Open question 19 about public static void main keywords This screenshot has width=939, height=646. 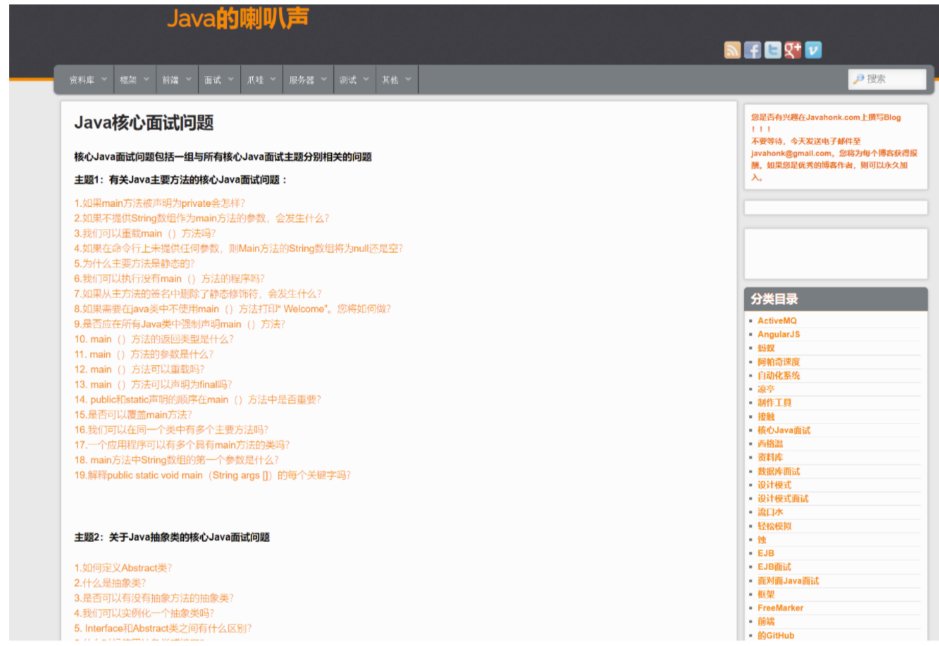click(212, 475)
